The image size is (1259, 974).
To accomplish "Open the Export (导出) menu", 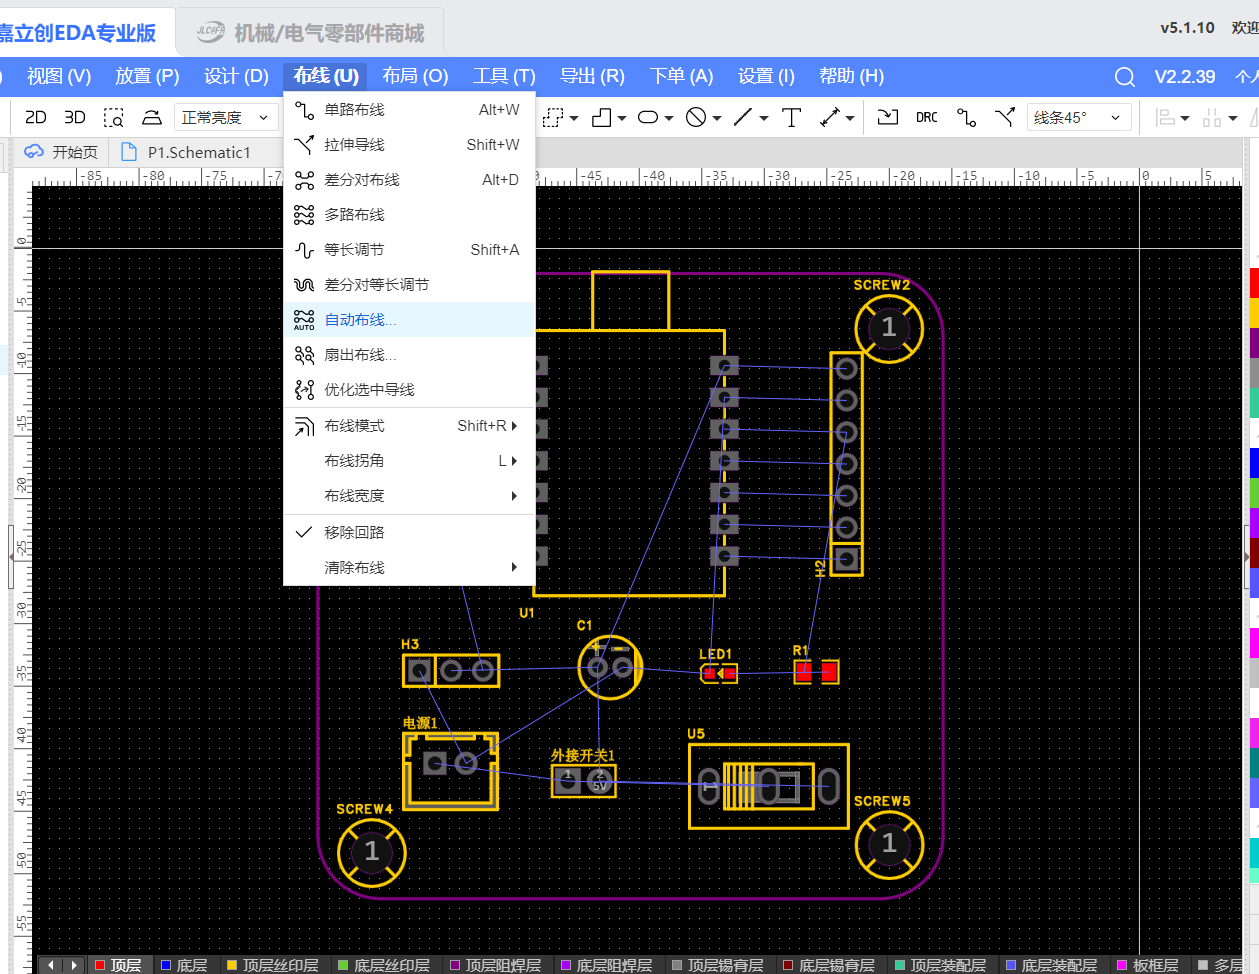I will coord(592,76).
